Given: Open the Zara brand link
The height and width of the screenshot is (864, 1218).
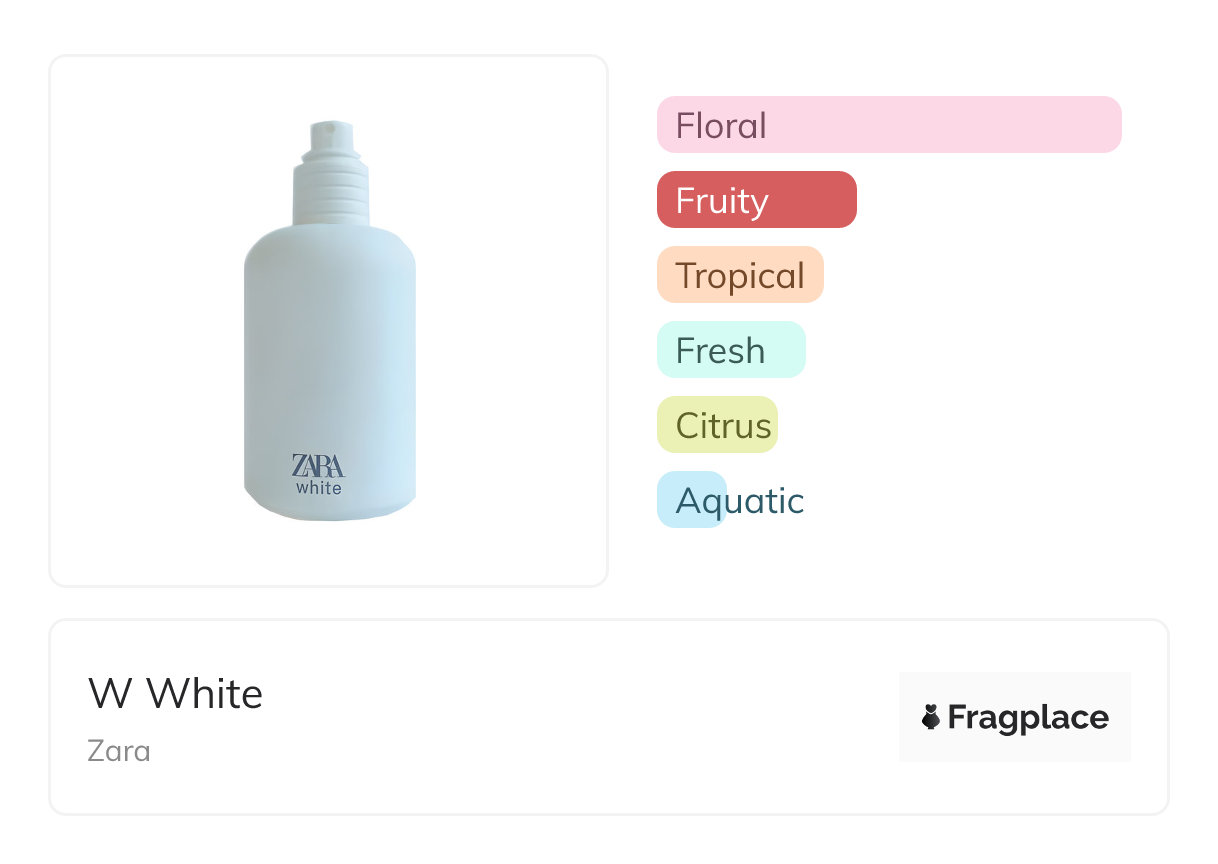Looking at the screenshot, I should tap(119, 750).
